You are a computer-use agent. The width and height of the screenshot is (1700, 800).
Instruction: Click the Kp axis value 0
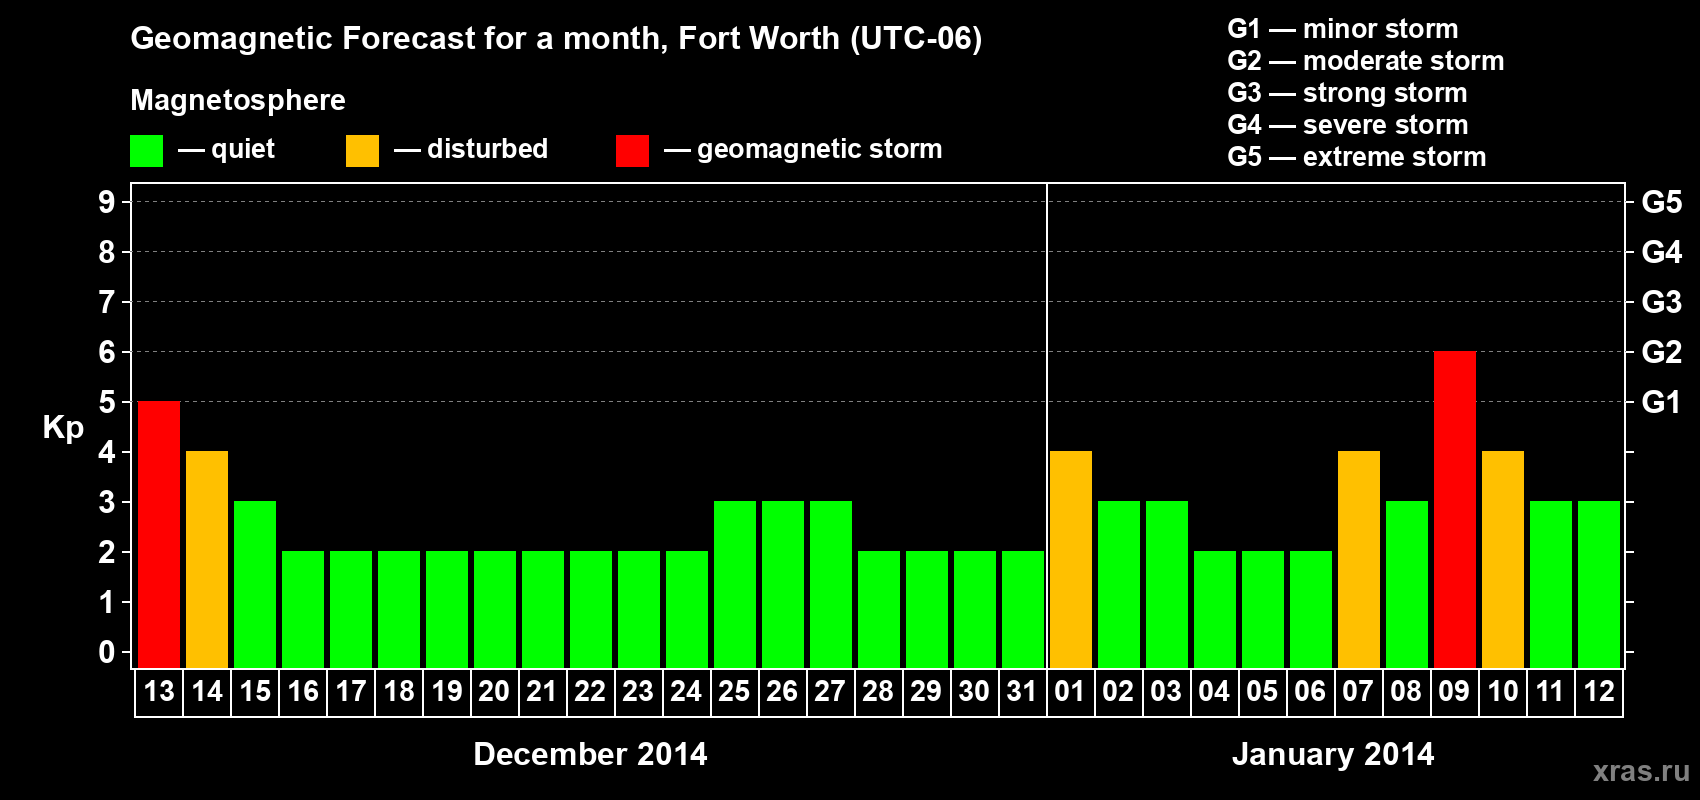(107, 652)
